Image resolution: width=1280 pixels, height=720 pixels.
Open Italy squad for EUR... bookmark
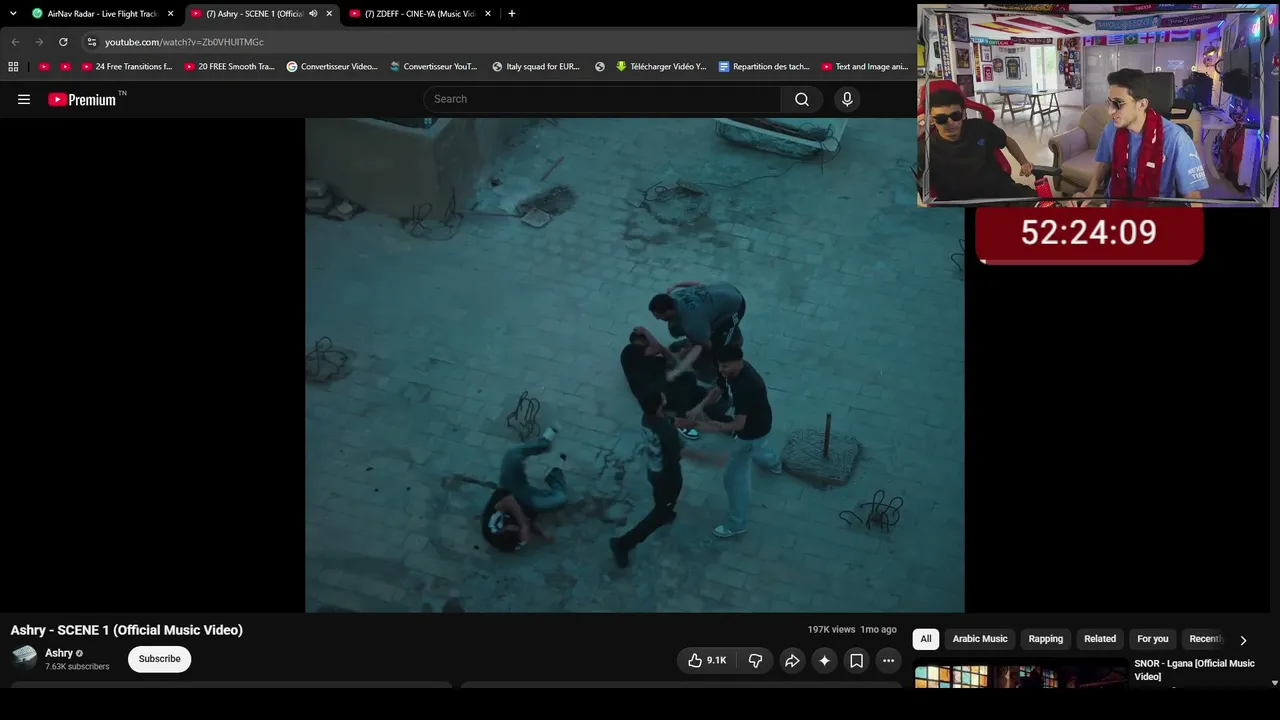click(x=536, y=67)
